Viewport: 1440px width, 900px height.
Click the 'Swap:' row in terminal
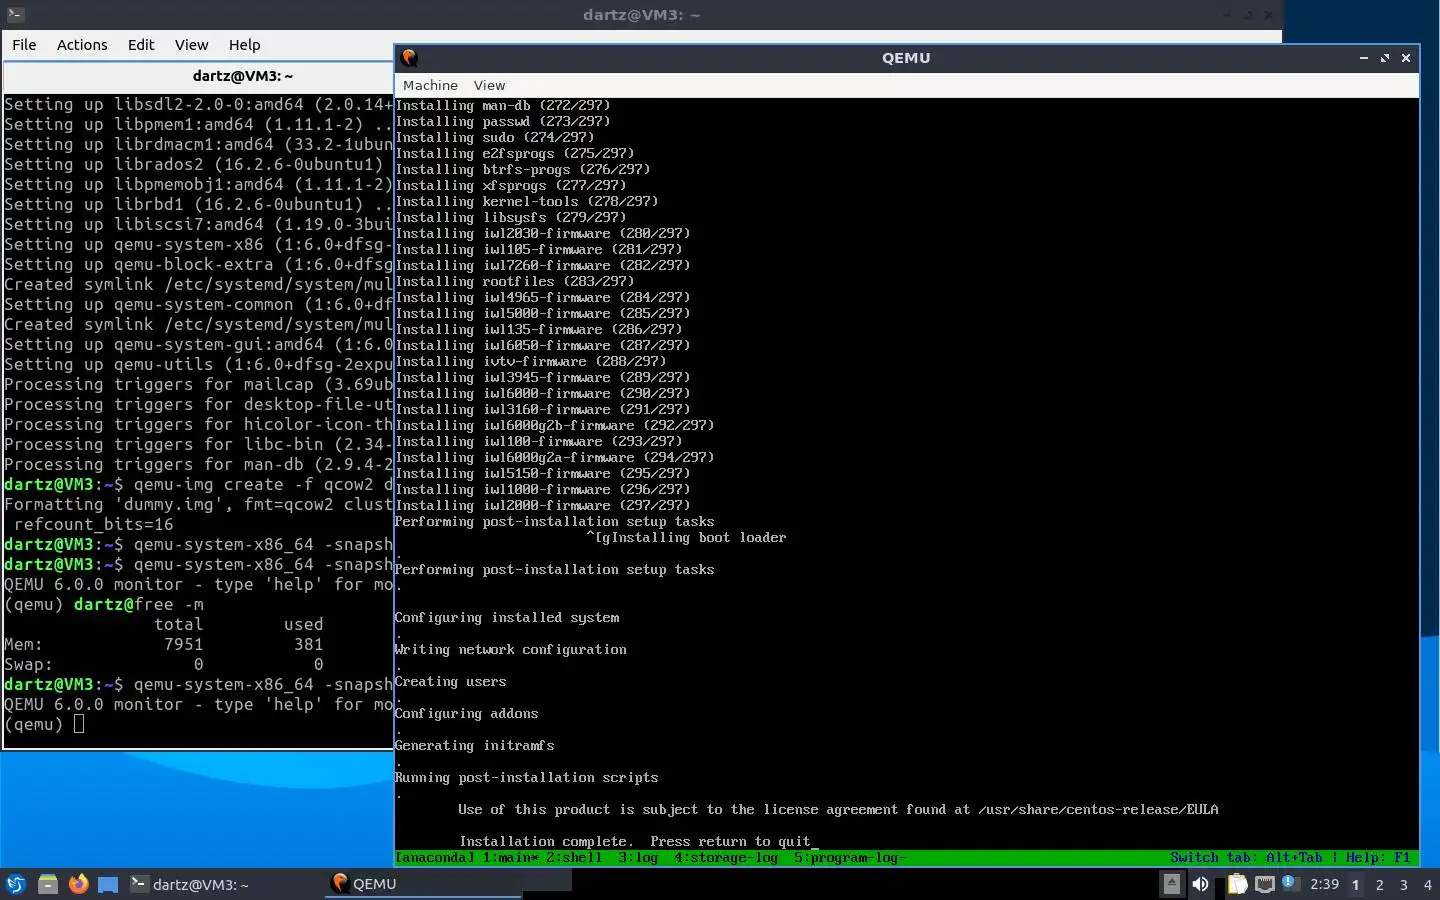164,664
